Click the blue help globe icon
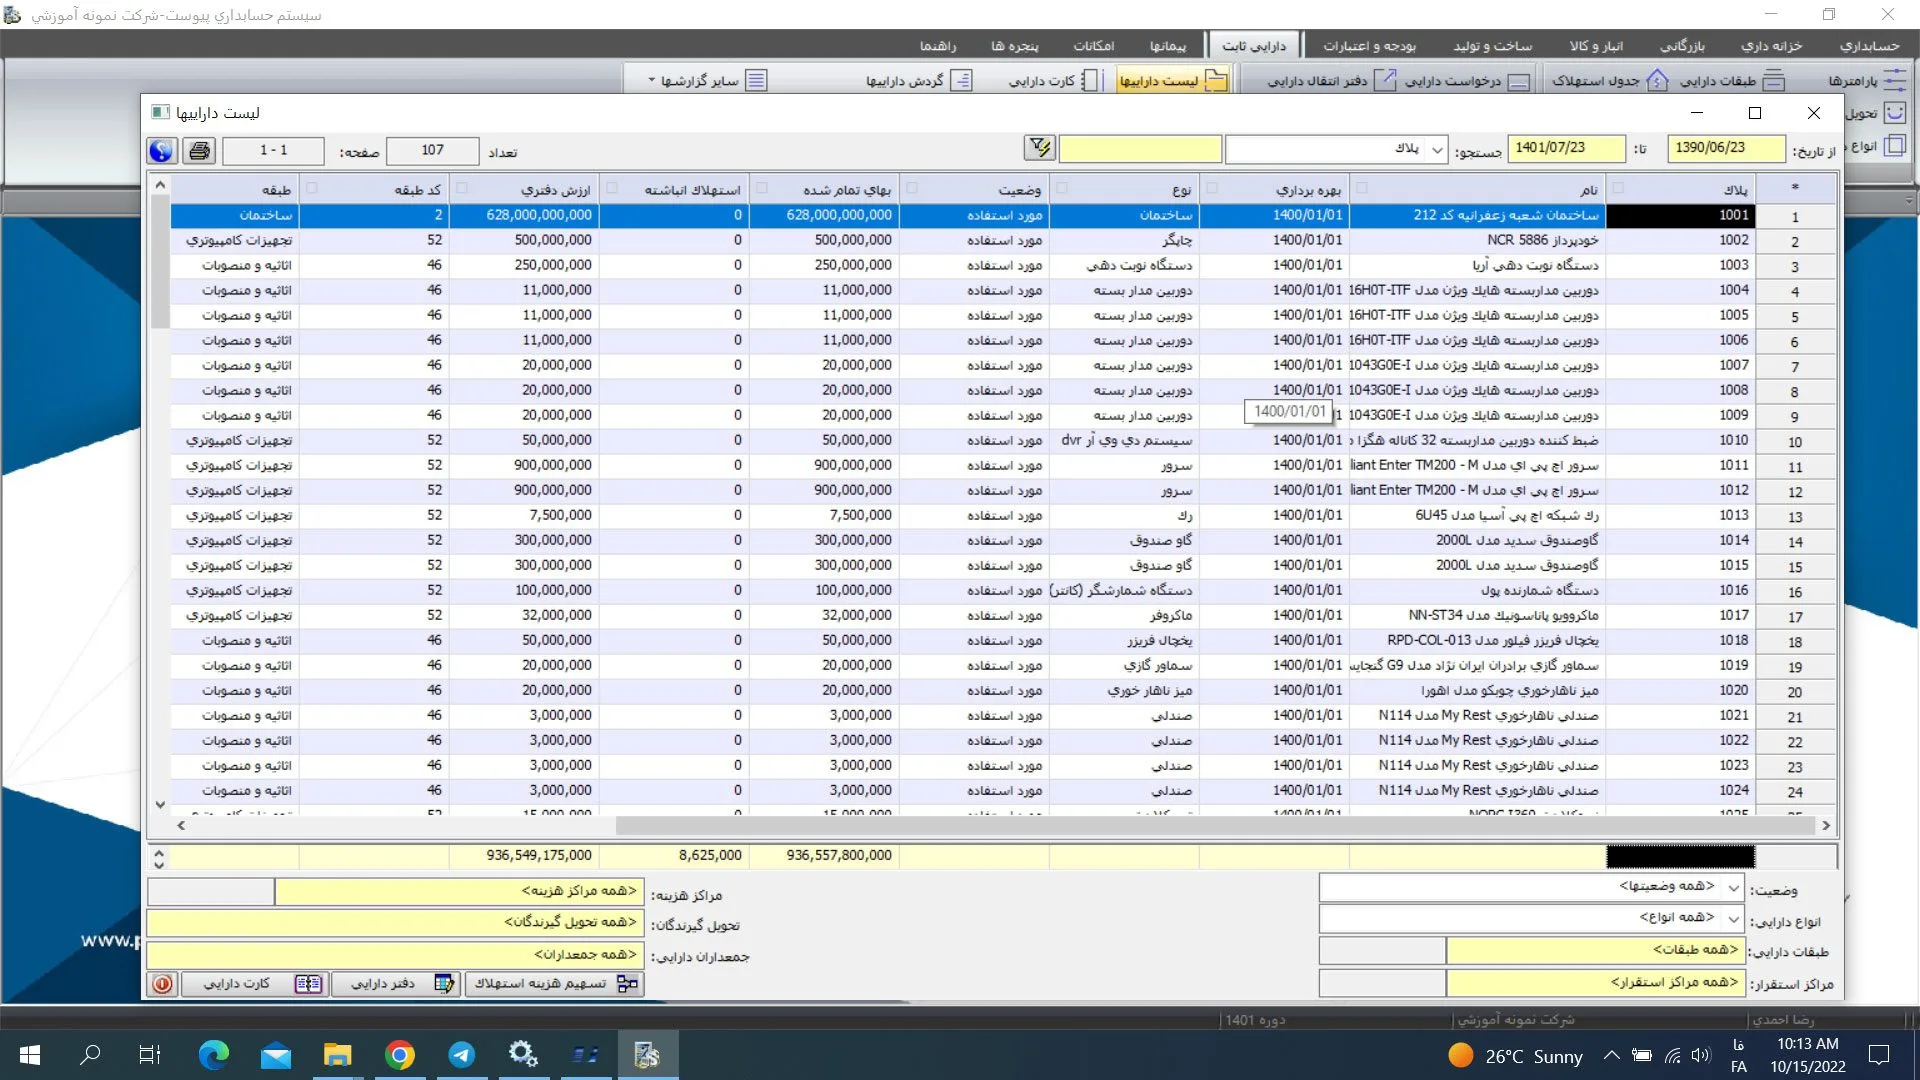Viewport: 1920px width, 1080px height. pyautogui.click(x=162, y=151)
